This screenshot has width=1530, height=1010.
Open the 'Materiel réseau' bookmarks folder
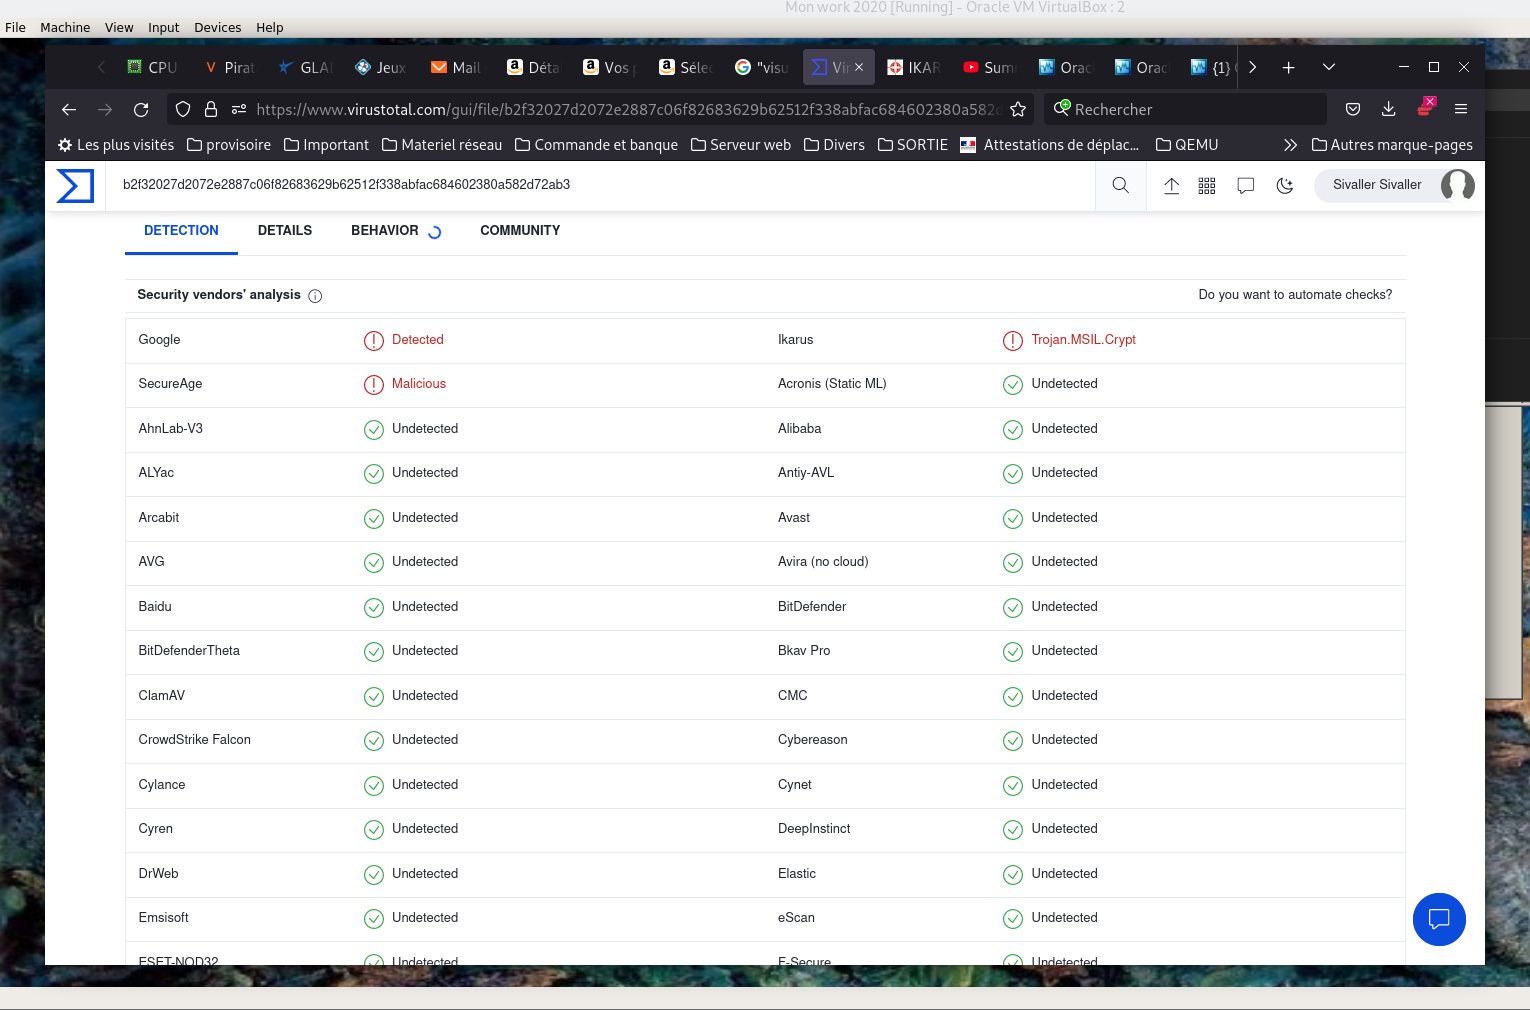coord(442,145)
